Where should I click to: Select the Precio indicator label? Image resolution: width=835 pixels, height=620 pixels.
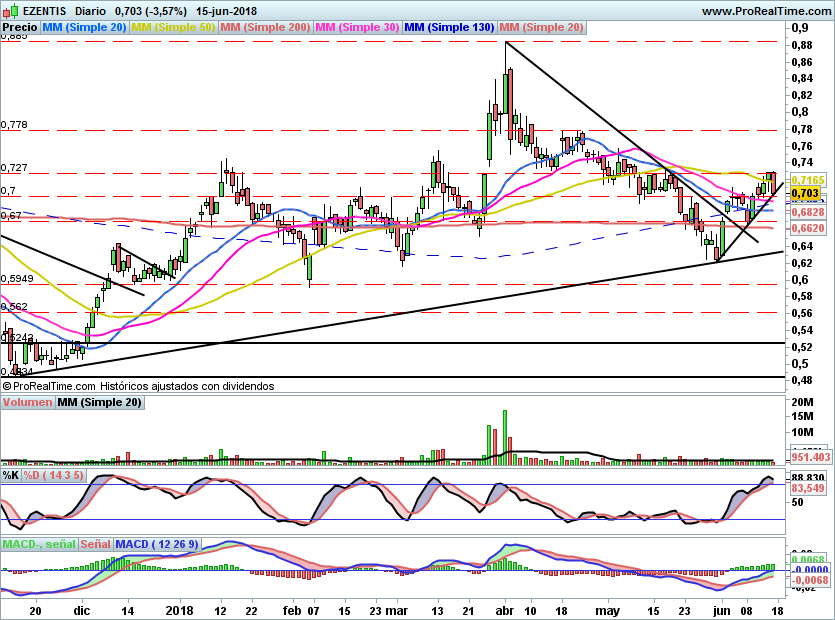point(20,27)
